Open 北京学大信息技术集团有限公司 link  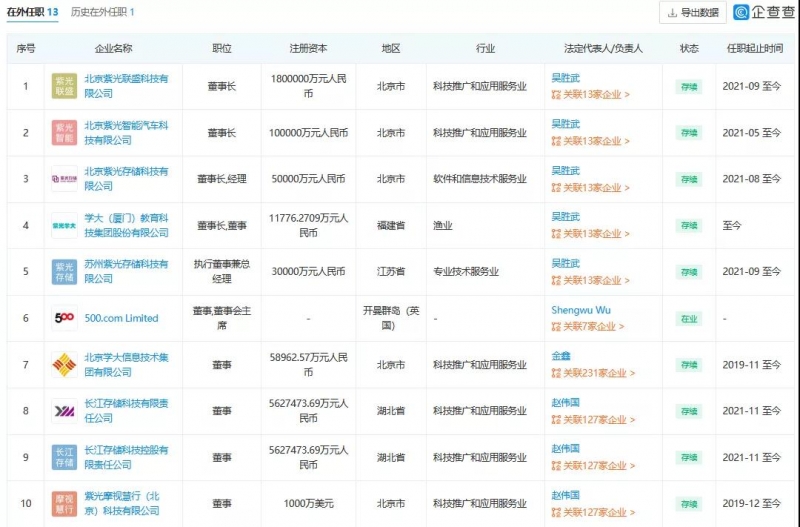coord(126,364)
